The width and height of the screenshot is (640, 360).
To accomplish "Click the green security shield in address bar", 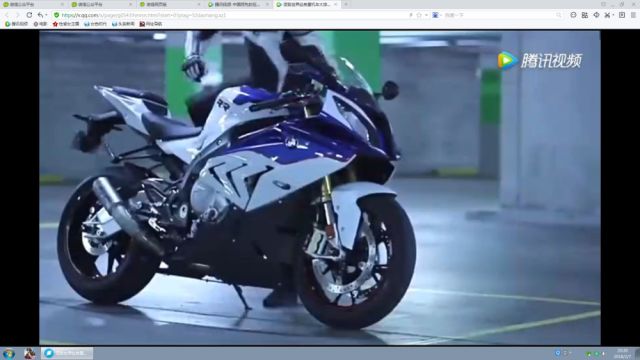I will pyautogui.click(x=56, y=15).
